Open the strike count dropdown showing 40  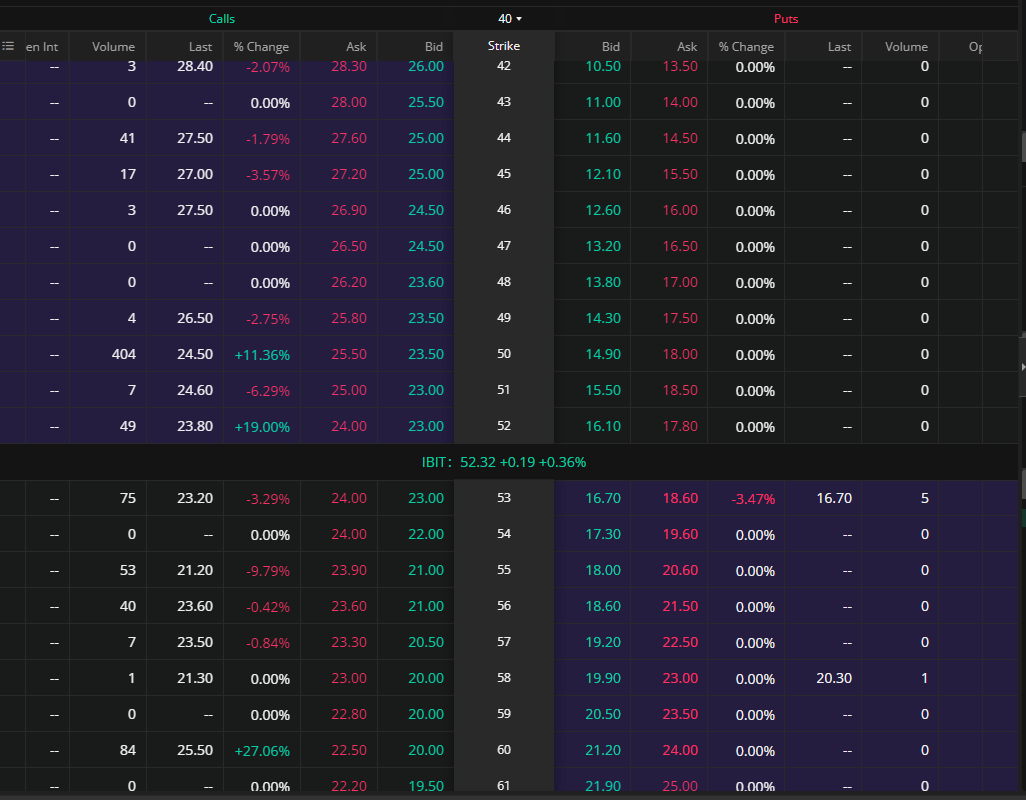click(510, 19)
